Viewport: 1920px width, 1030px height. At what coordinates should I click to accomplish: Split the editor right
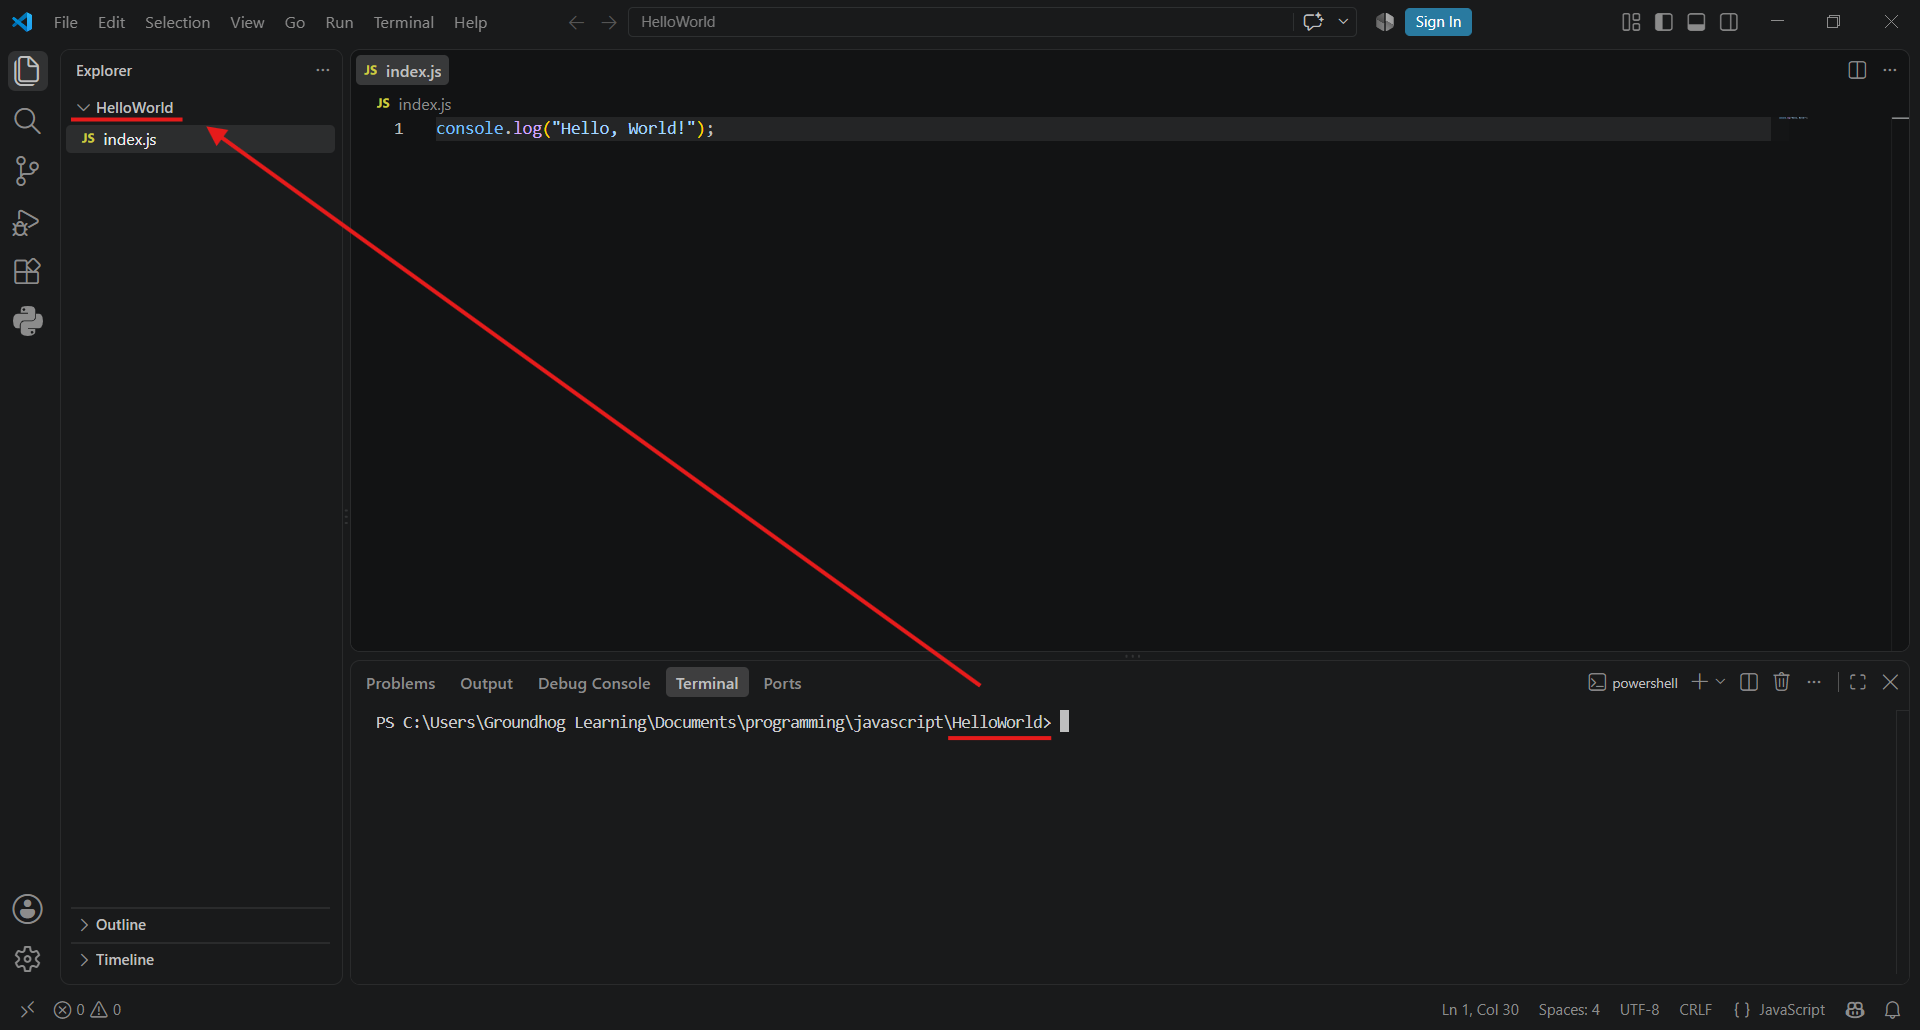1857,70
